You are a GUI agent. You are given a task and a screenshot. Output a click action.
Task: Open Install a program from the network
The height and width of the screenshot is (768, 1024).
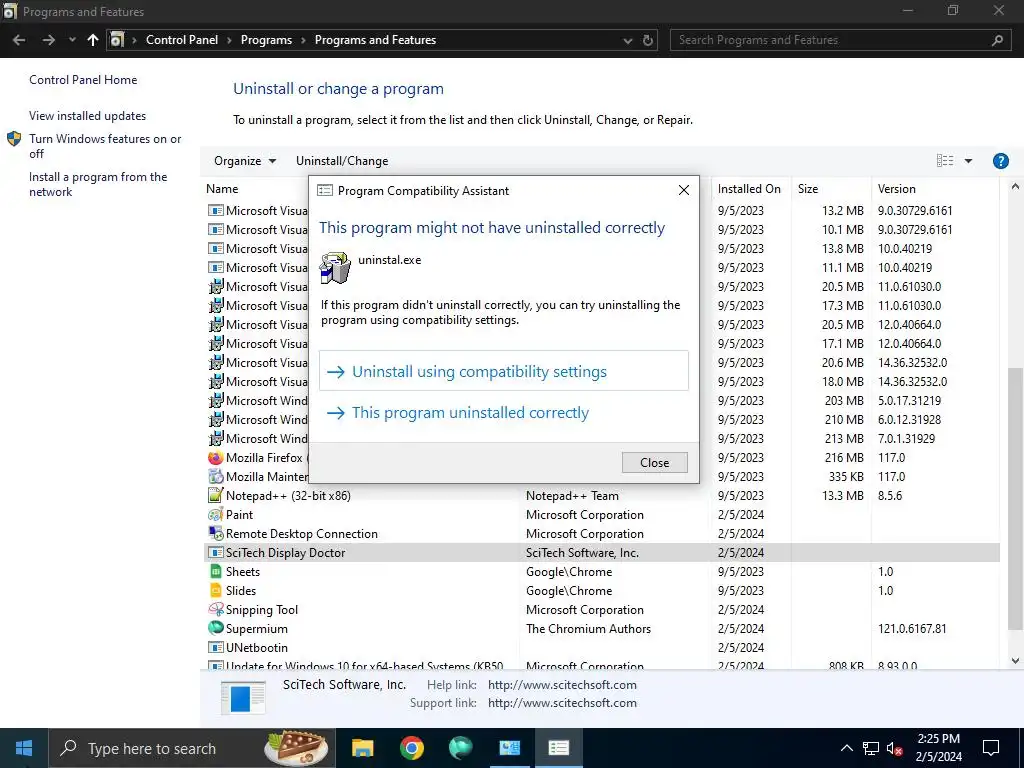tap(98, 184)
